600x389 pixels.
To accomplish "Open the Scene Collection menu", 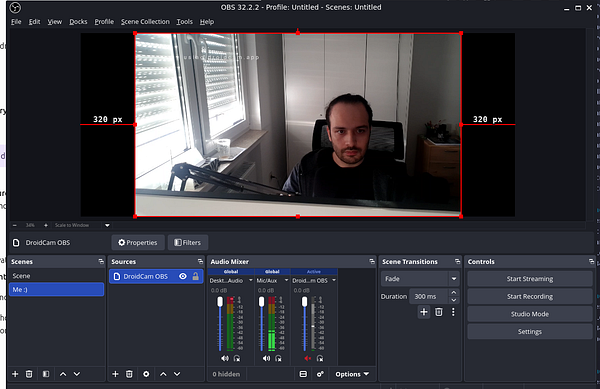I will point(145,22).
